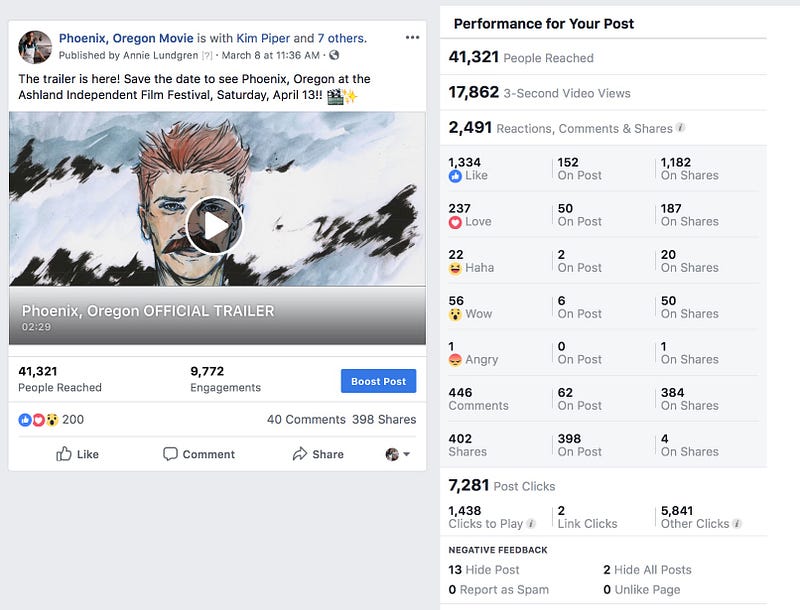Click the public globe audience icon
Image resolution: width=800 pixels, height=610 pixels.
coord(334,55)
